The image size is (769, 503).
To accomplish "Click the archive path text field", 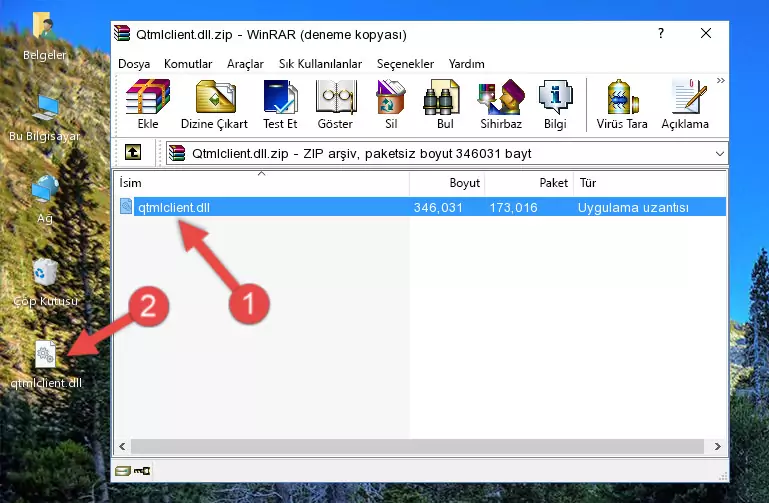I will point(446,153).
